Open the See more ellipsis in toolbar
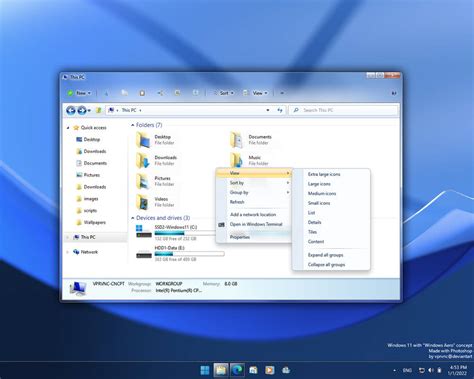The image size is (474, 379). pos(282,93)
